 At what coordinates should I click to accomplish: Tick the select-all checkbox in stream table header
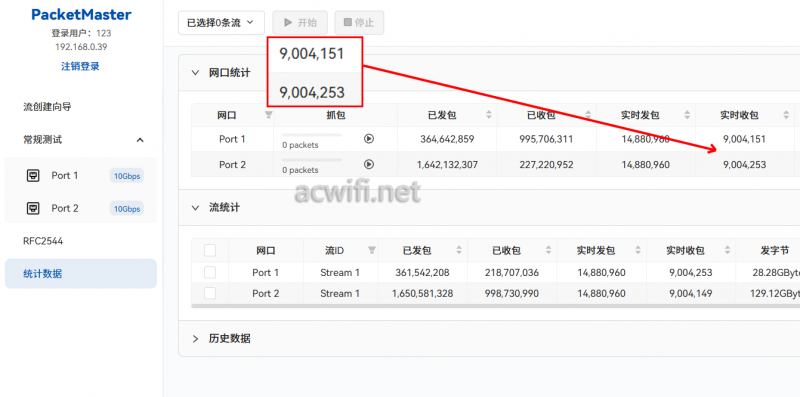coord(210,250)
